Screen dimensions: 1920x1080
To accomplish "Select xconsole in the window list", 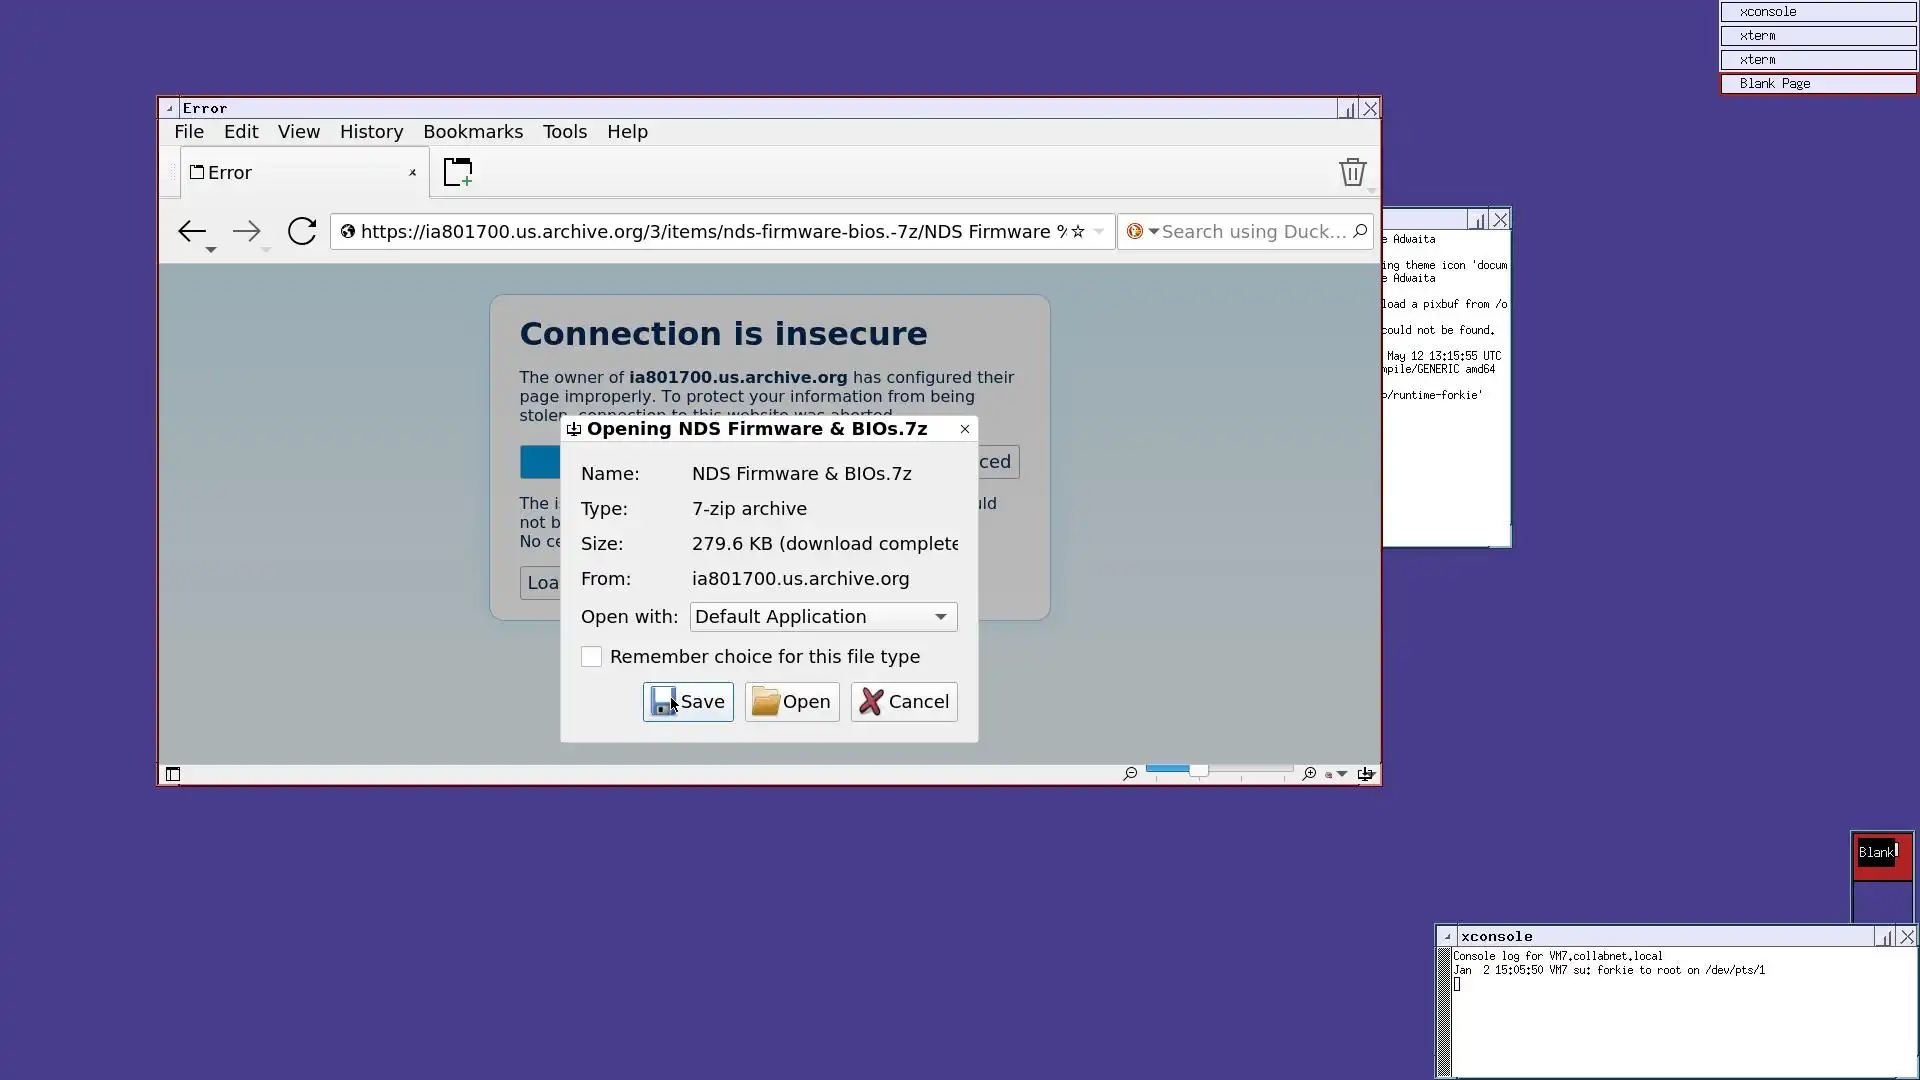I will pyautogui.click(x=1817, y=12).
